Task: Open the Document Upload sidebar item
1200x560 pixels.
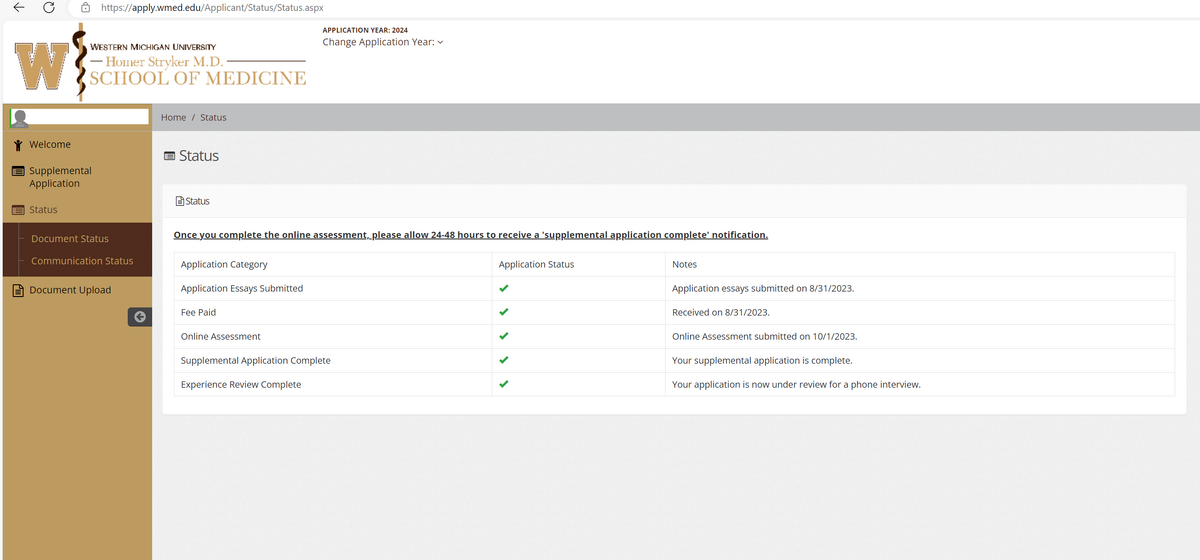Action: coord(70,290)
